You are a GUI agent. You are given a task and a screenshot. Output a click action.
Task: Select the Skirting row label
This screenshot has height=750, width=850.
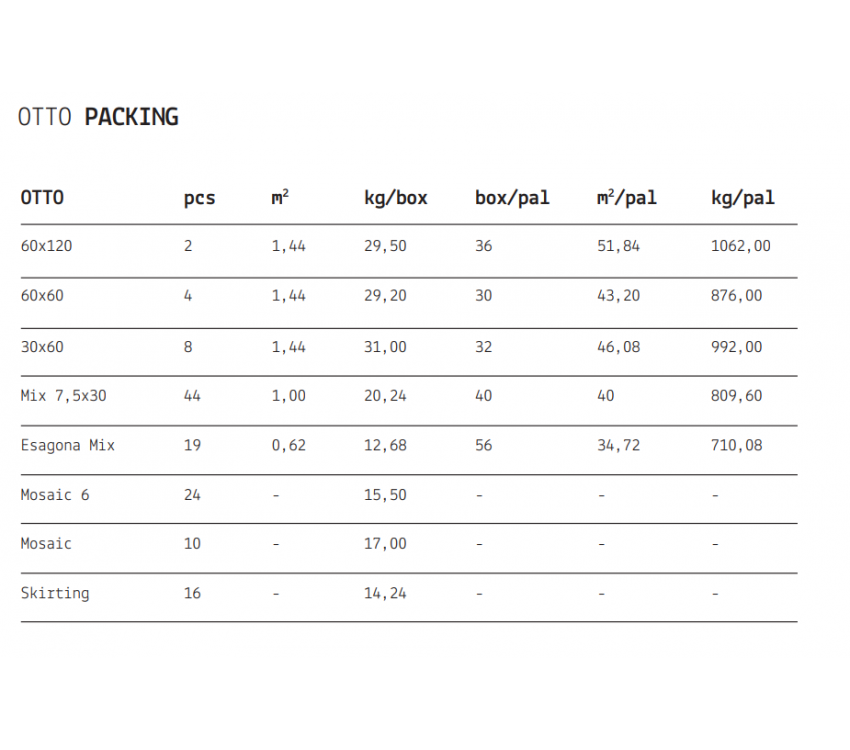[55, 594]
